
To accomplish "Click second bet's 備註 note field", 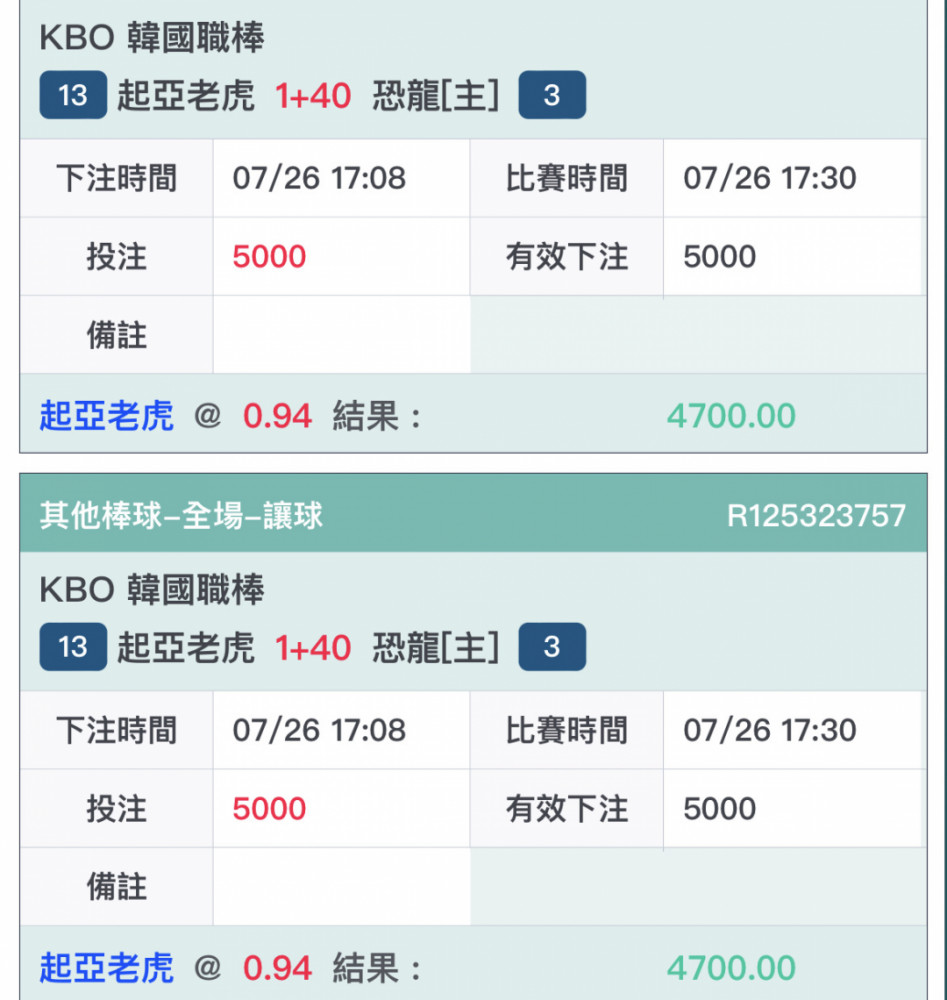I will [341, 886].
